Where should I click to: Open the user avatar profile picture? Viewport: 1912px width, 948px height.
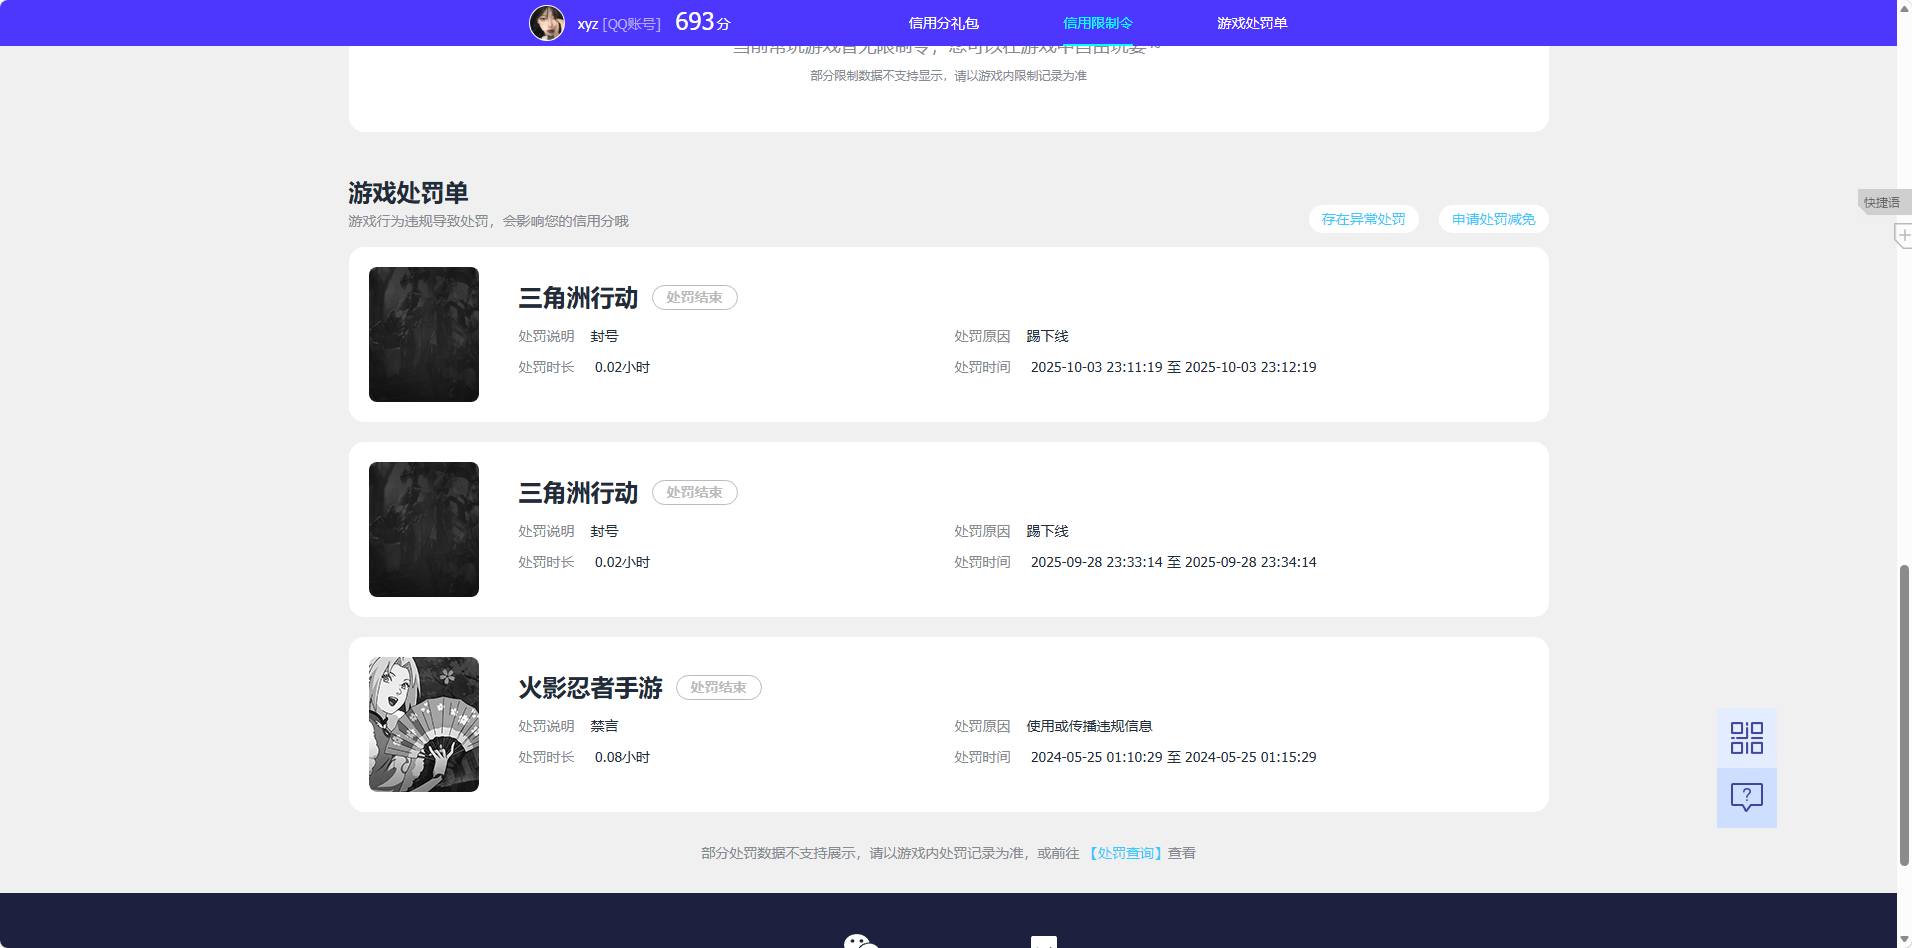pos(547,22)
